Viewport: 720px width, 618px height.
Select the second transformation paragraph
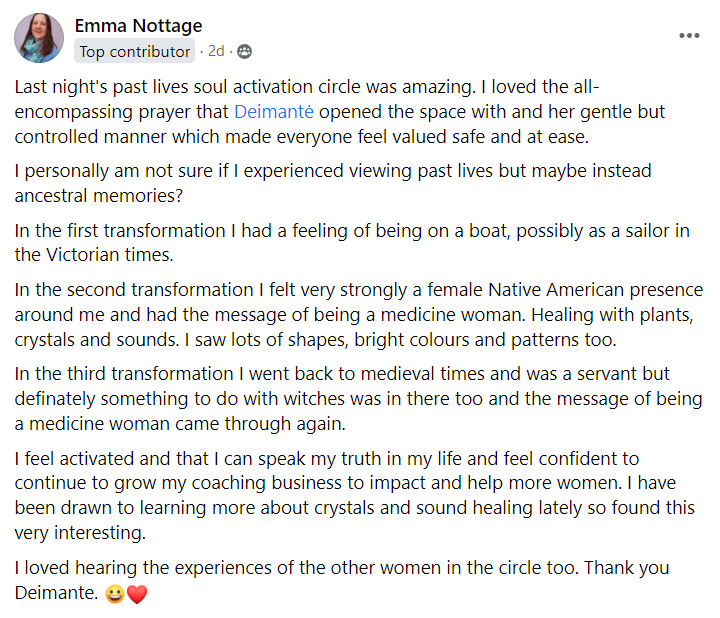coord(359,315)
